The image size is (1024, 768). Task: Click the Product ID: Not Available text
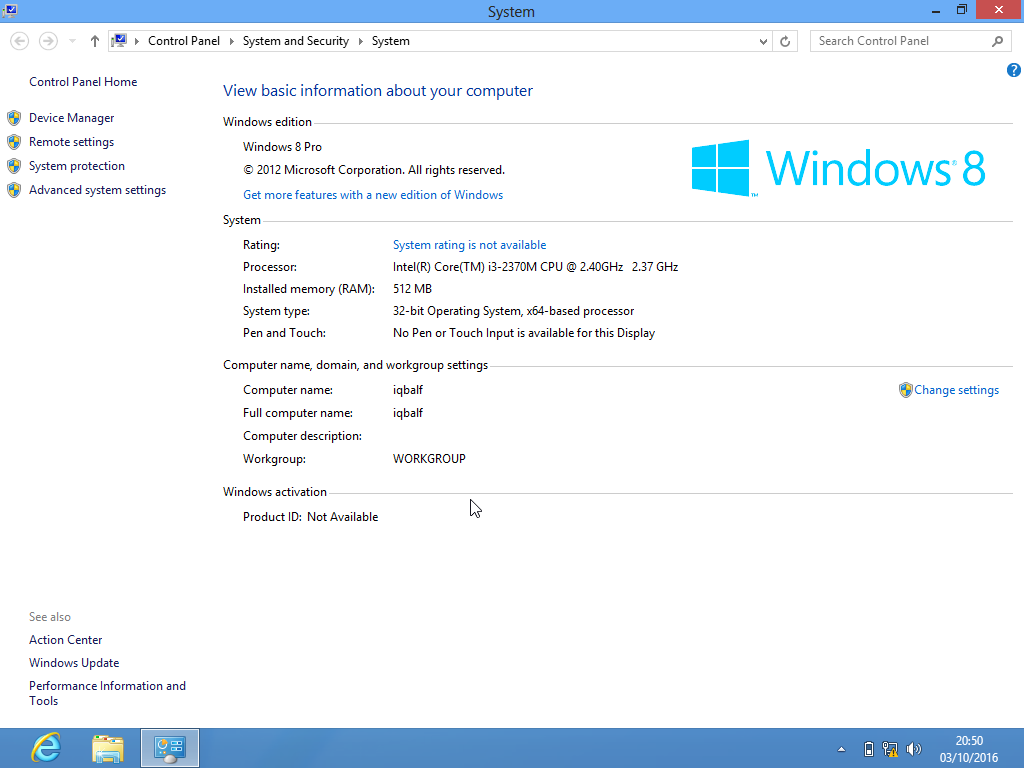coord(310,517)
